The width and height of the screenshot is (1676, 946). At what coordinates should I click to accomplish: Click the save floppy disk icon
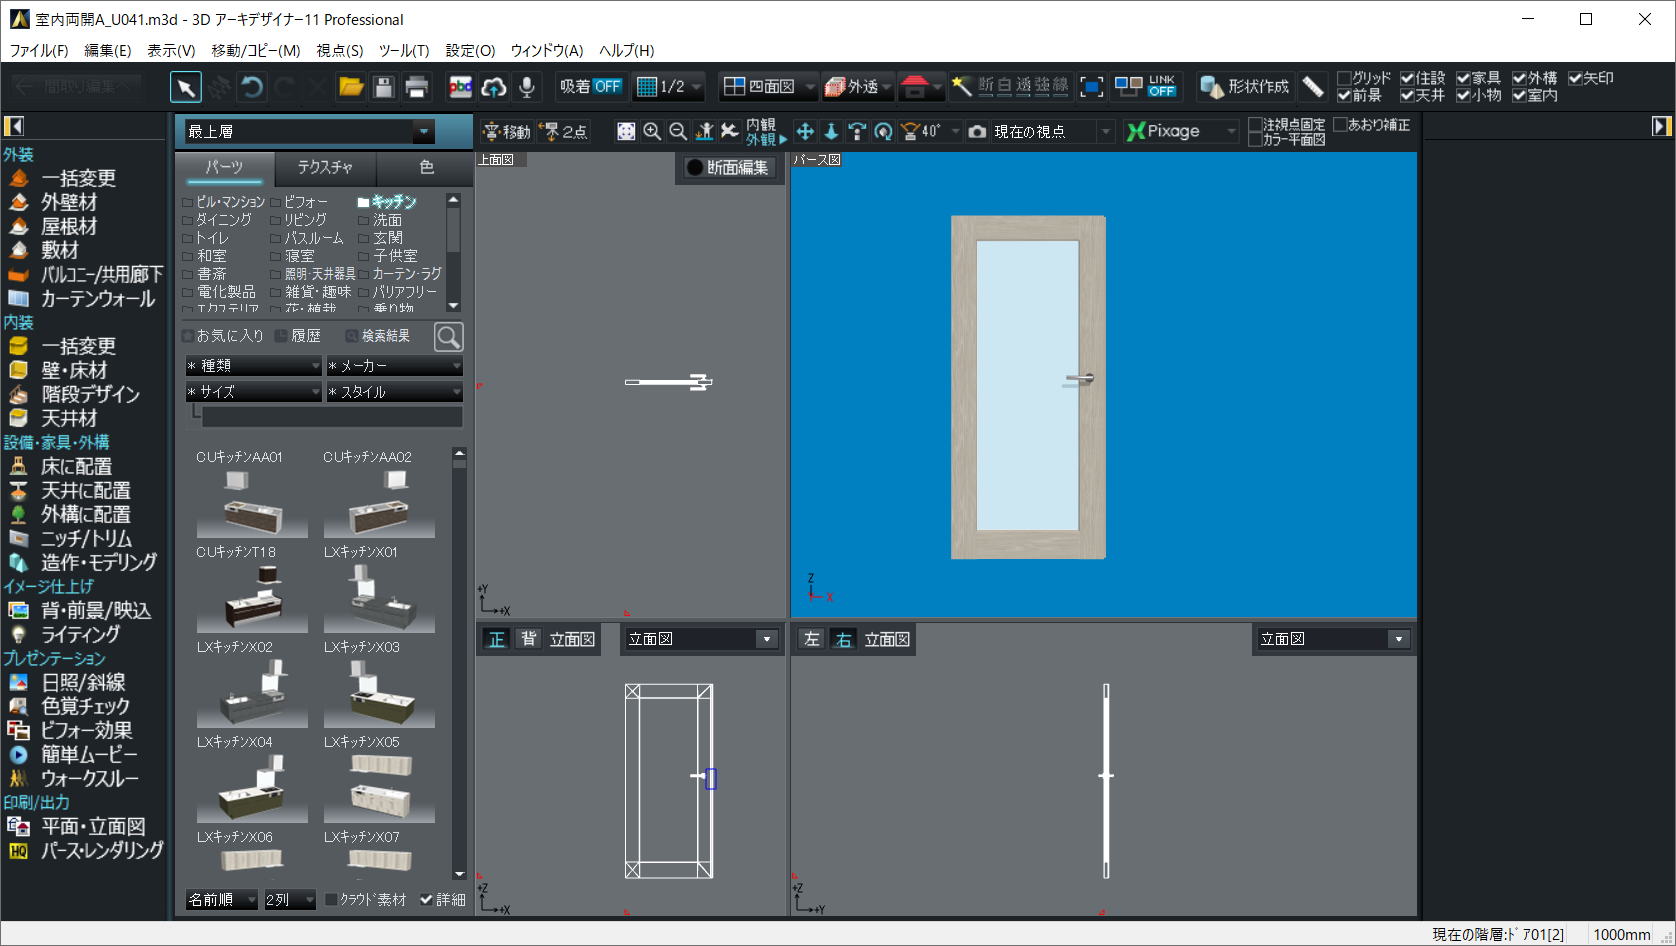pyautogui.click(x=384, y=87)
